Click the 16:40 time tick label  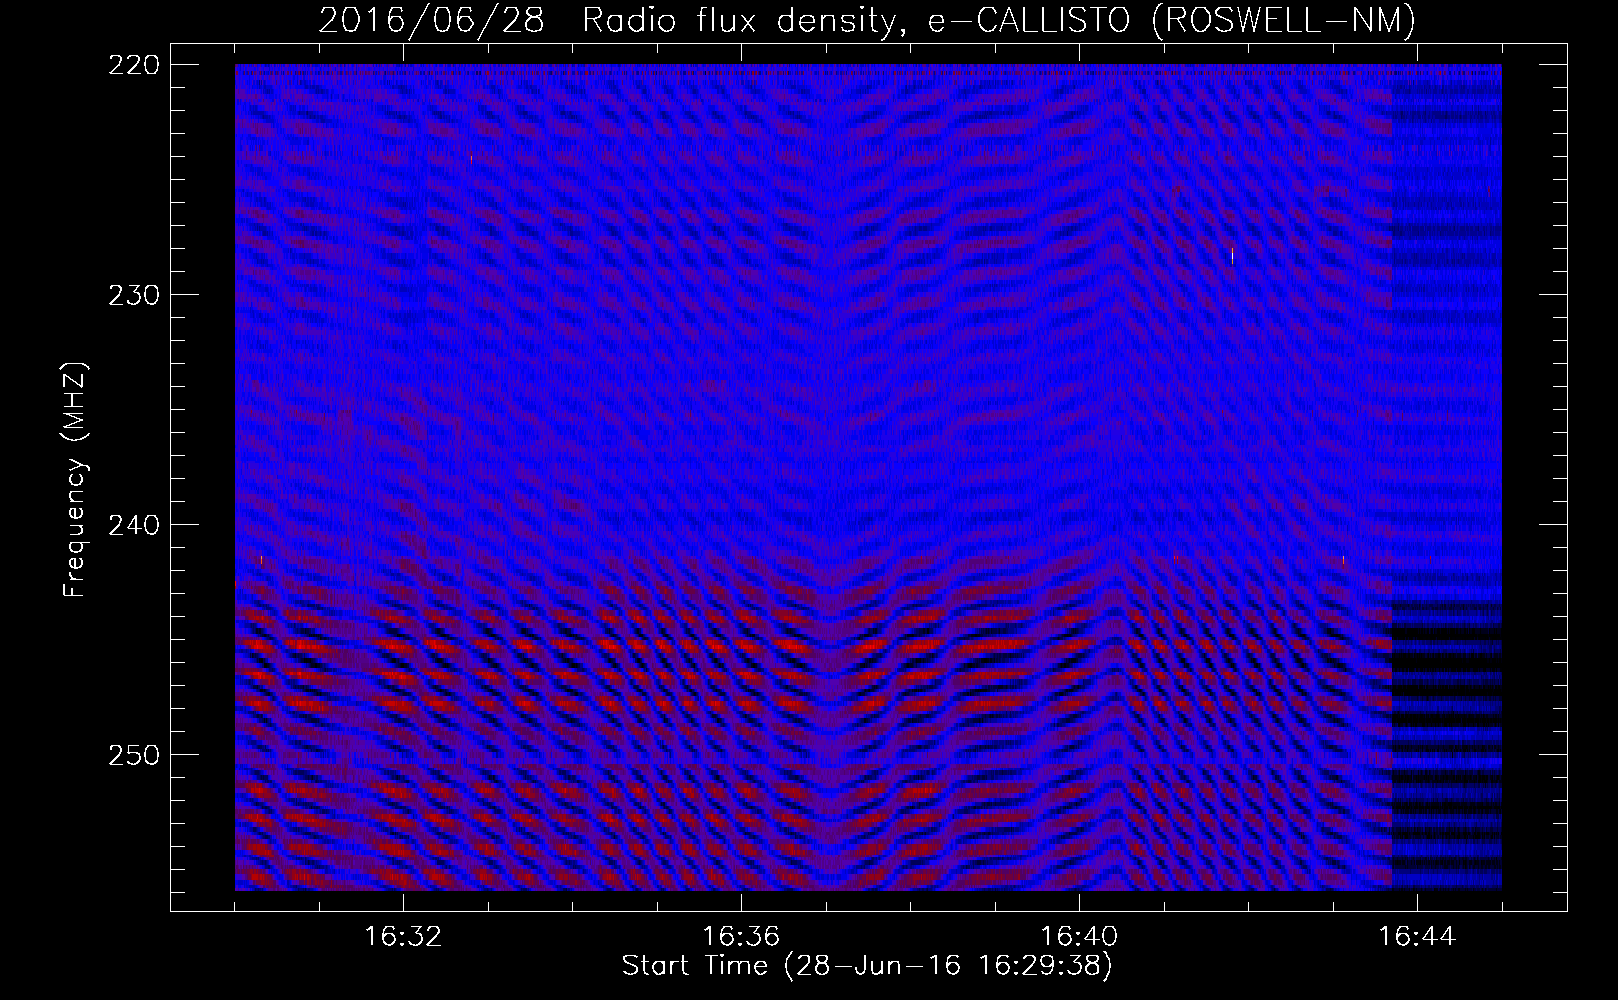point(1079,937)
